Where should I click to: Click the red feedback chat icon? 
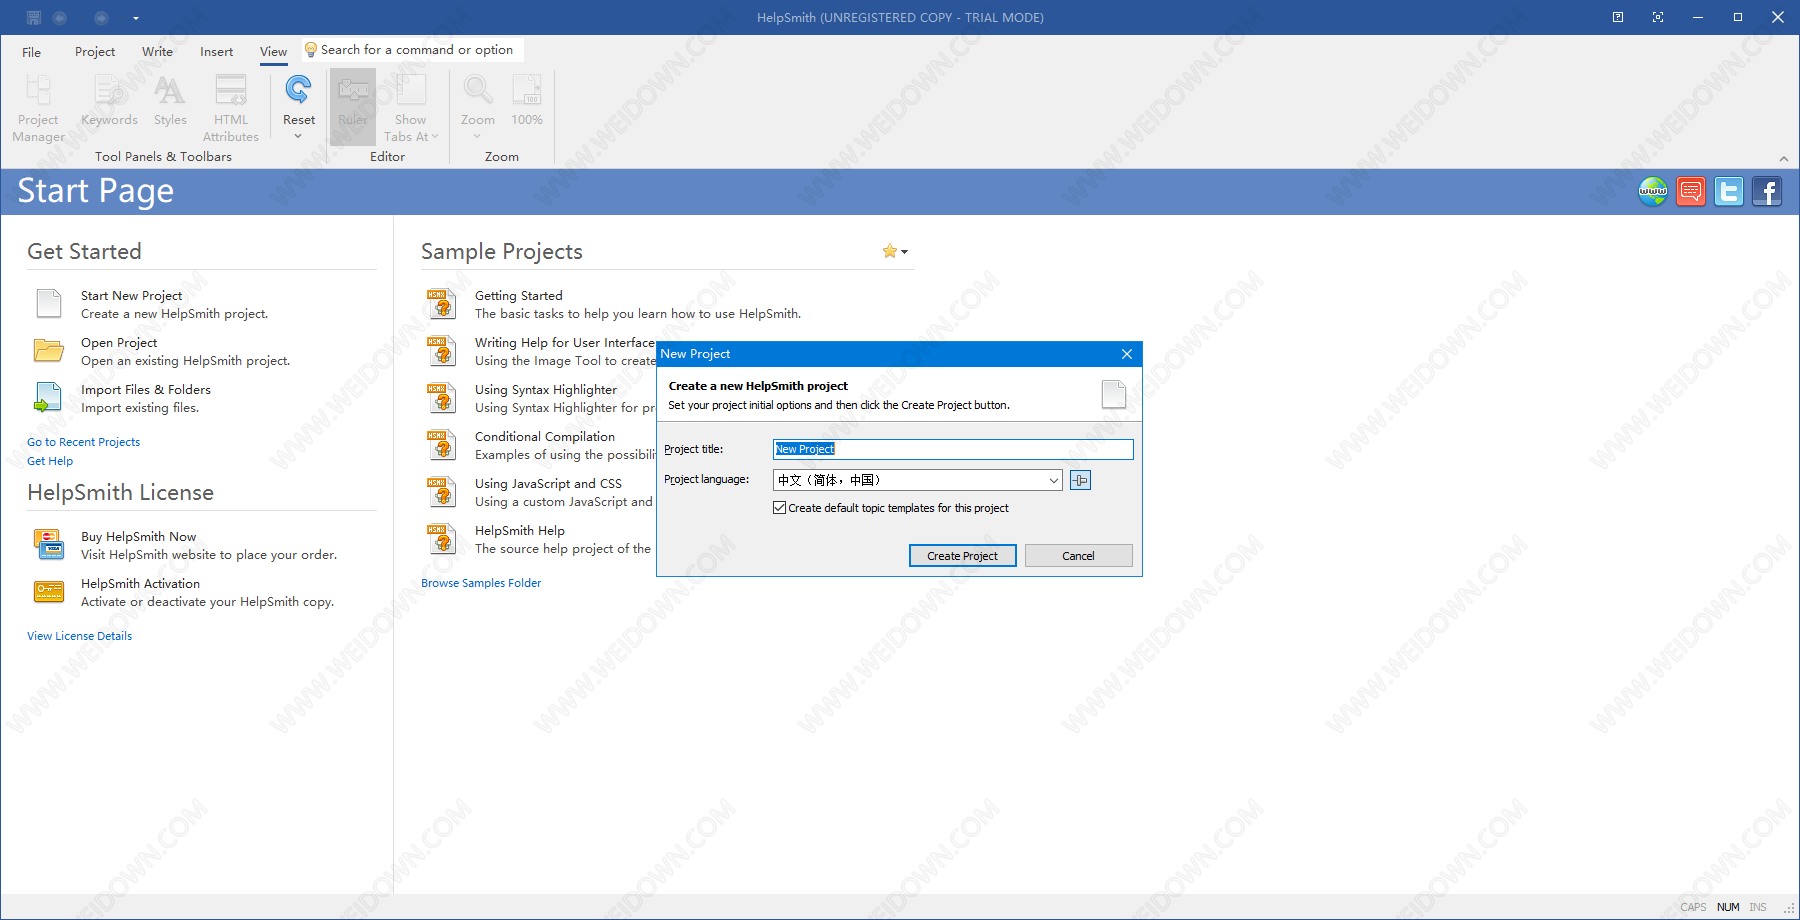point(1691,191)
